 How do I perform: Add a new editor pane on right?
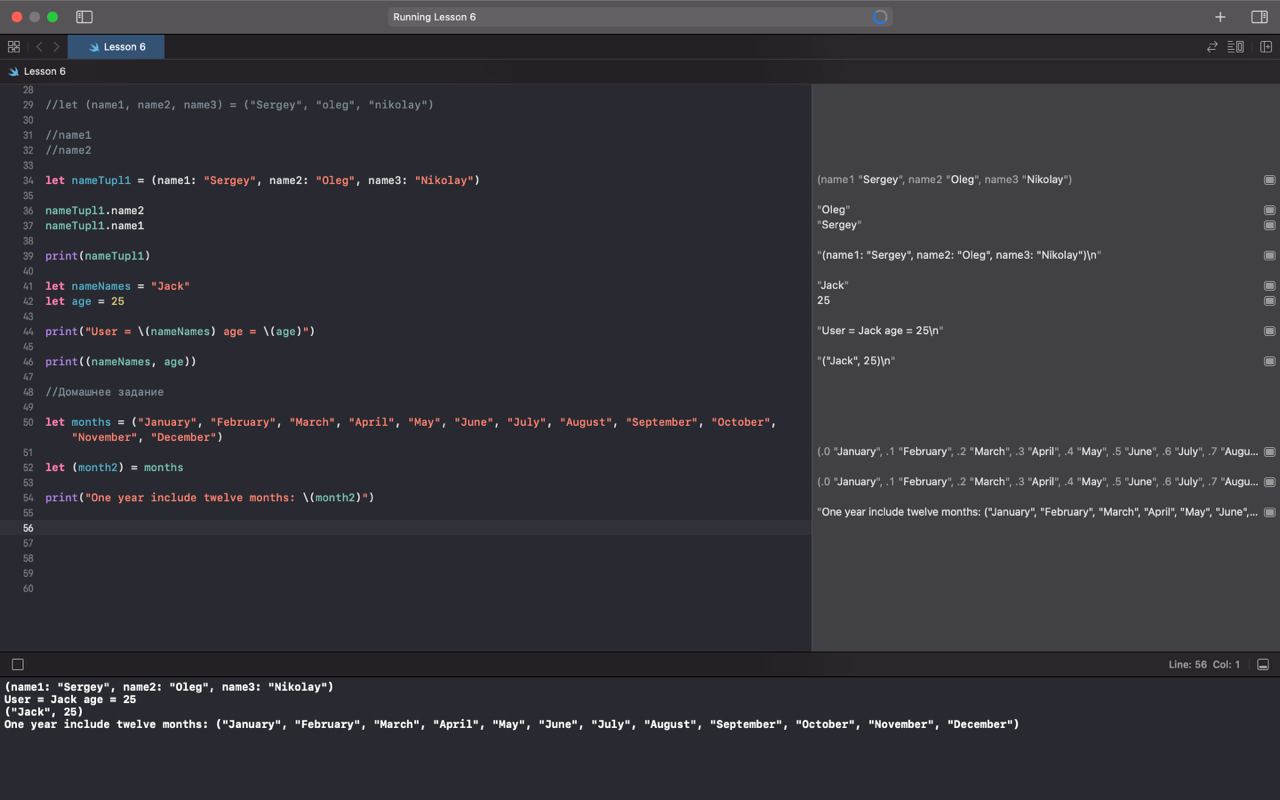(1266, 47)
